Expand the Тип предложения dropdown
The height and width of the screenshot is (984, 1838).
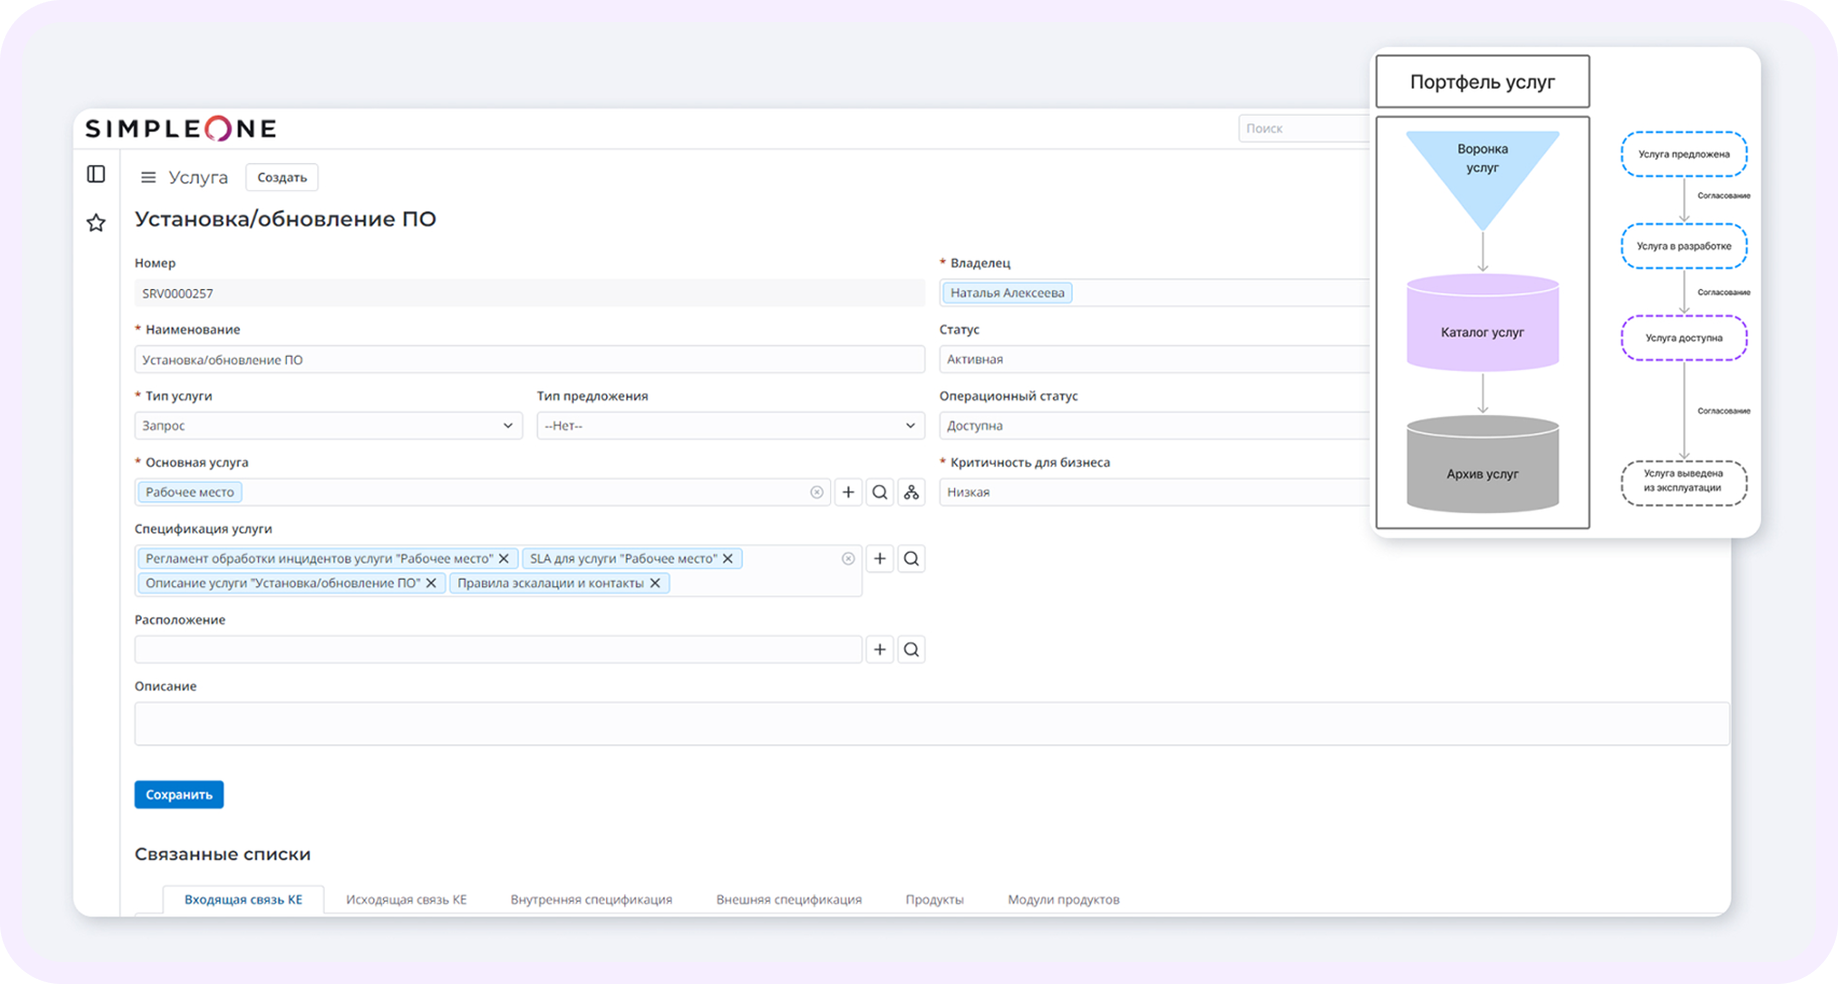pos(730,426)
